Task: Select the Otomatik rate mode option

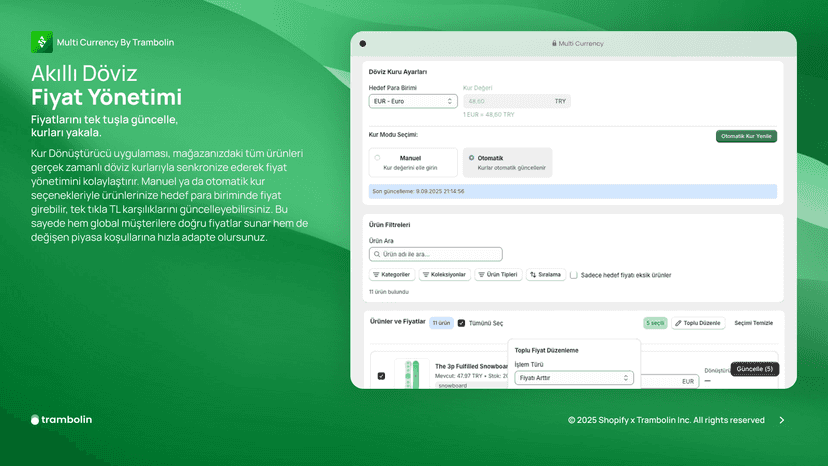Action: click(507, 162)
